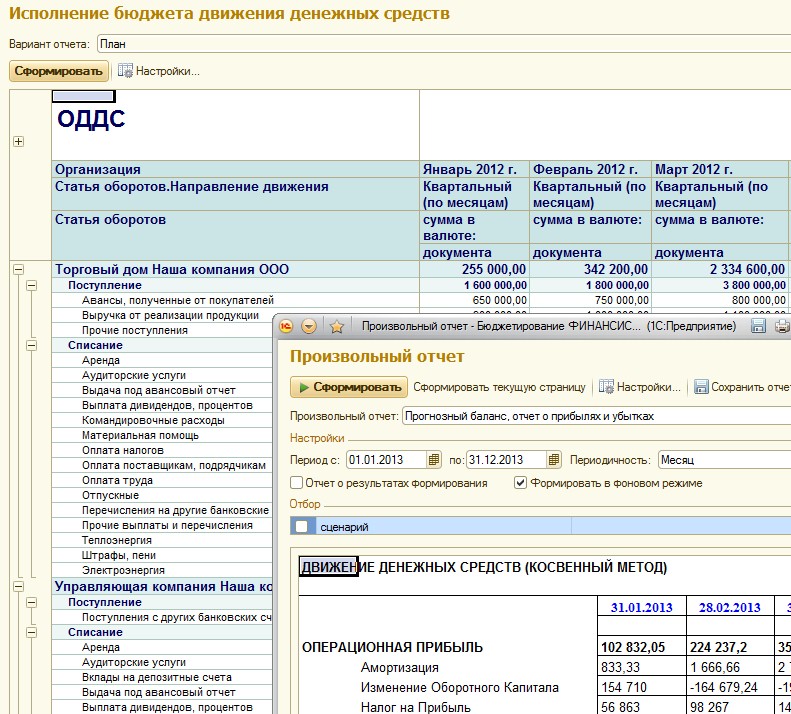This screenshot has width=791, height=714.
Task: Open Настройки in Произвольный отчет window
Action: point(640,387)
